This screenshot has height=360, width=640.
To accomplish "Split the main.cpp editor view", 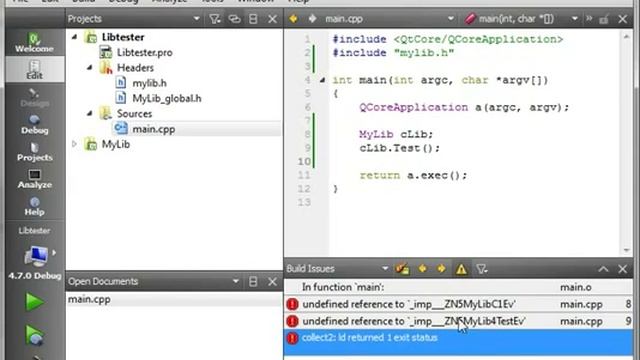I will 604,19.
